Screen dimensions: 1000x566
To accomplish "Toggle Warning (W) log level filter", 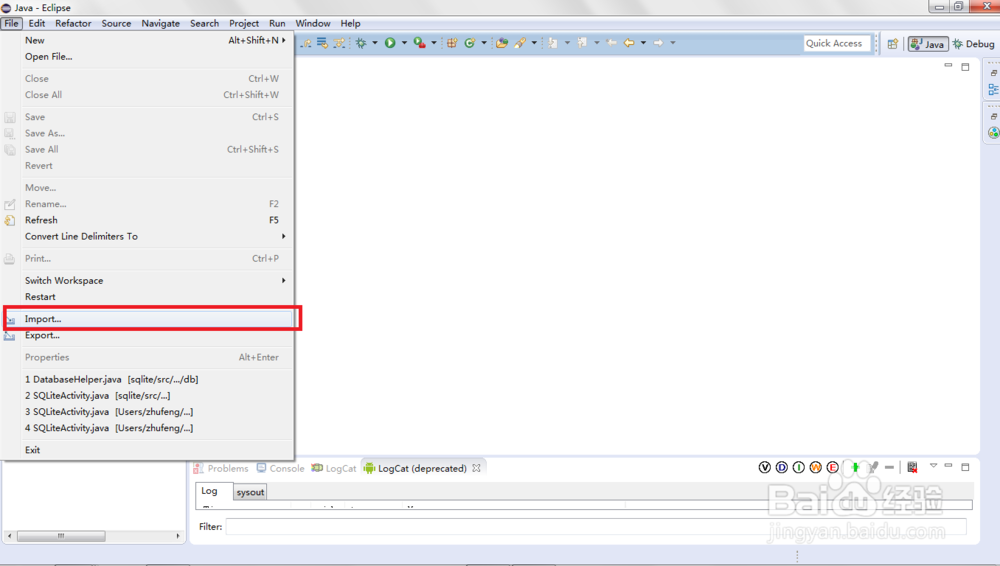I will pos(816,468).
